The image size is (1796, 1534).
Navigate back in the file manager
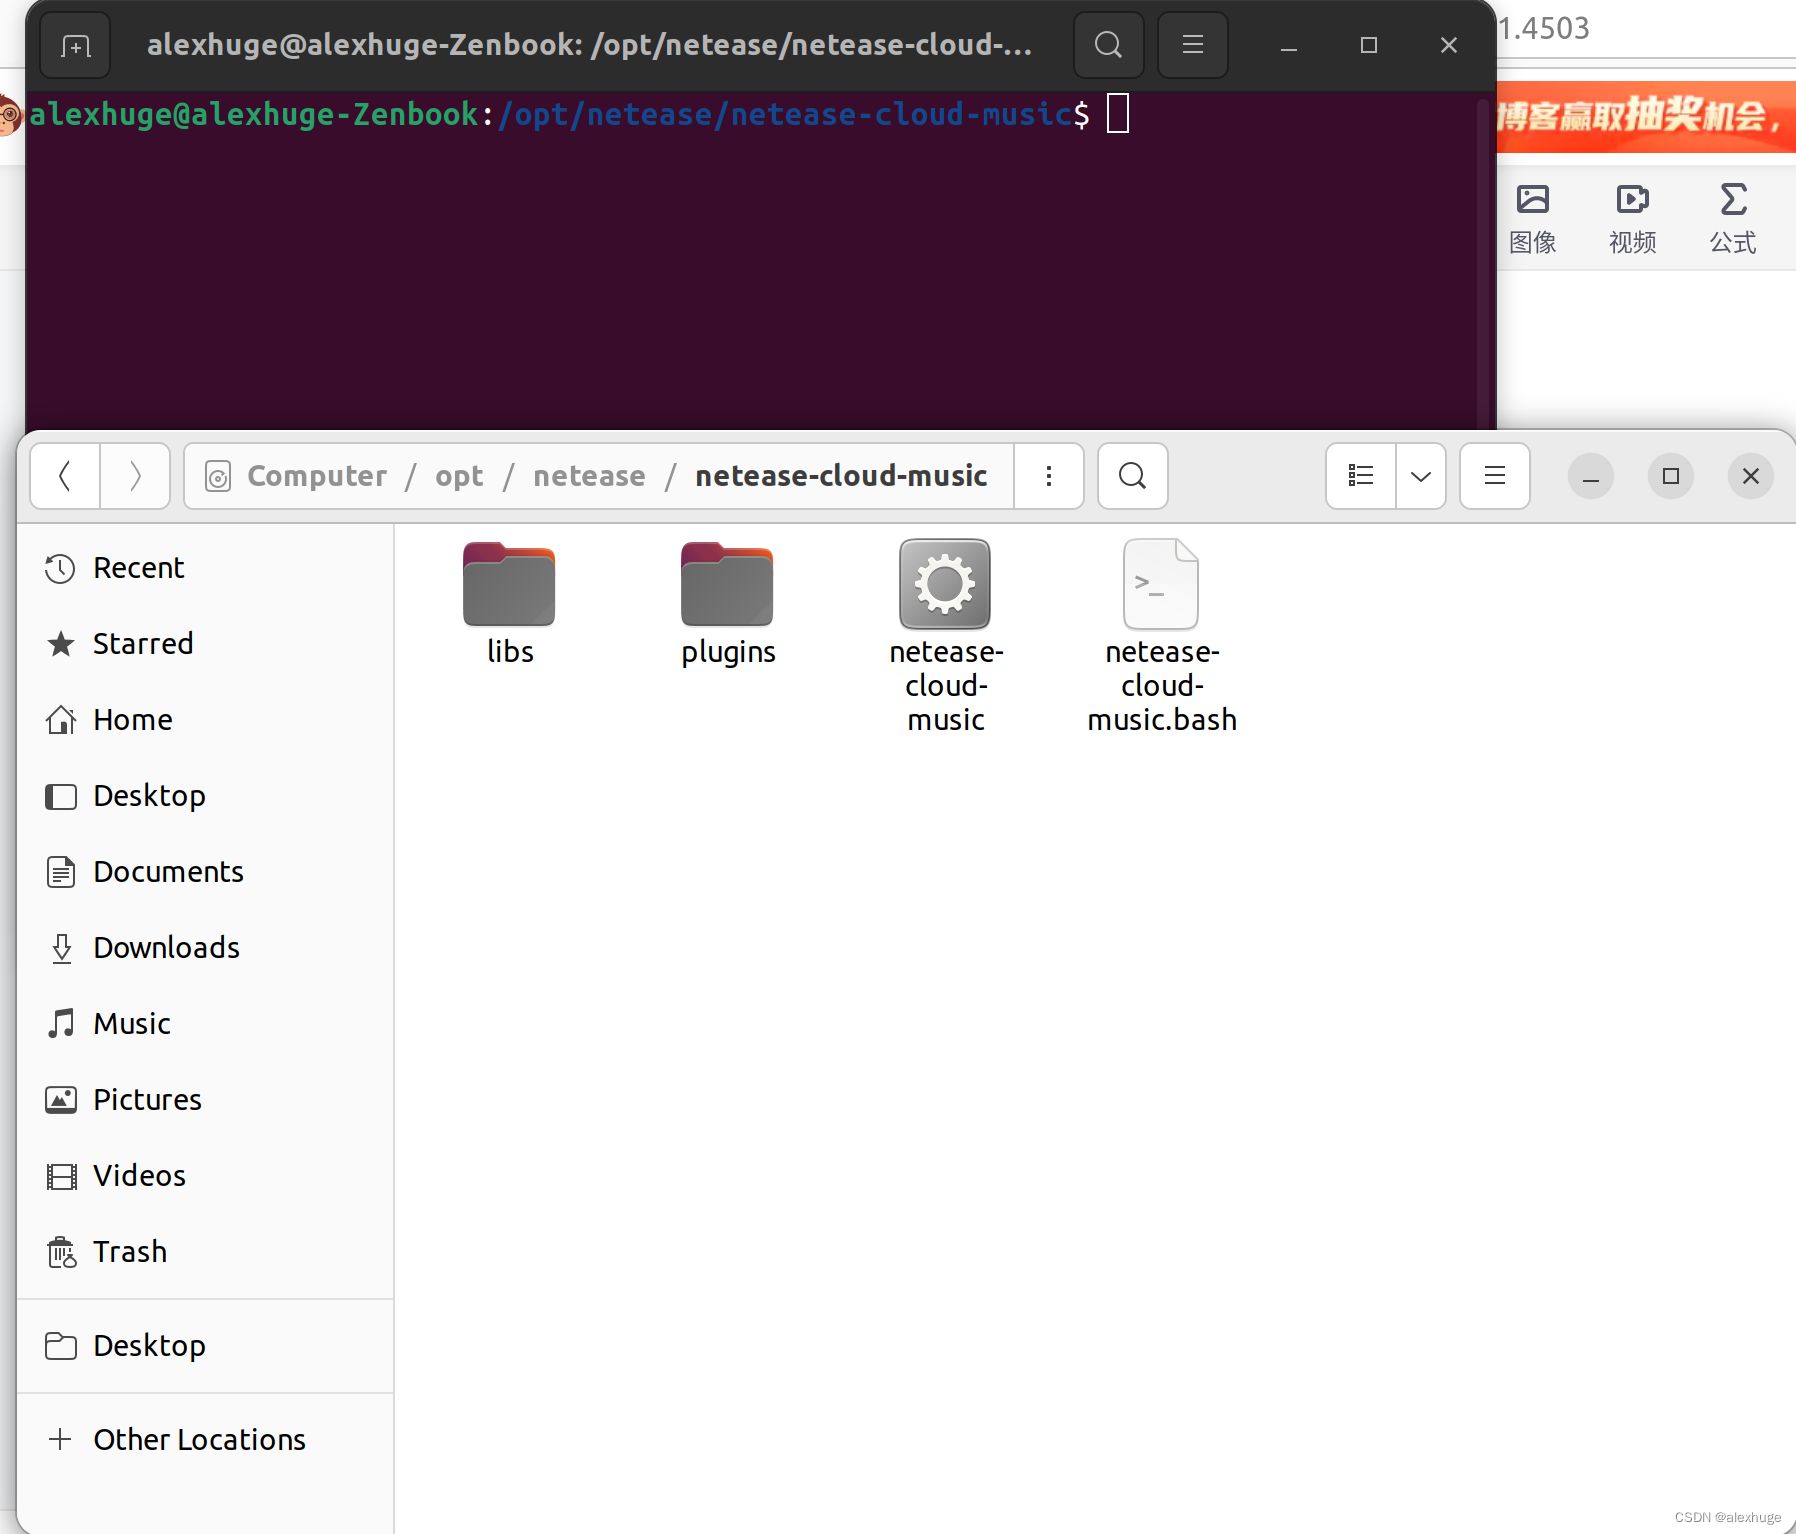(x=64, y=476)
